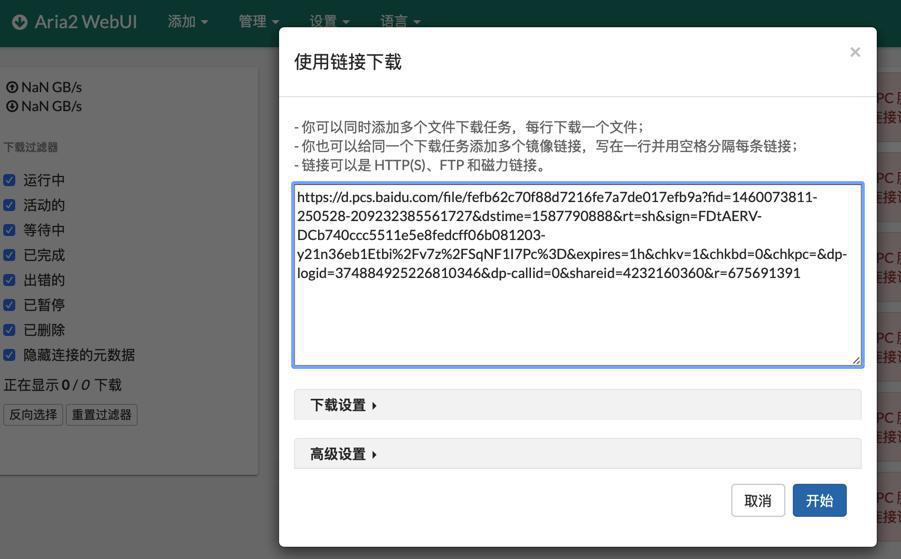
Task: Click the download speed arrow icon
Action: click(x=12, y=106)
